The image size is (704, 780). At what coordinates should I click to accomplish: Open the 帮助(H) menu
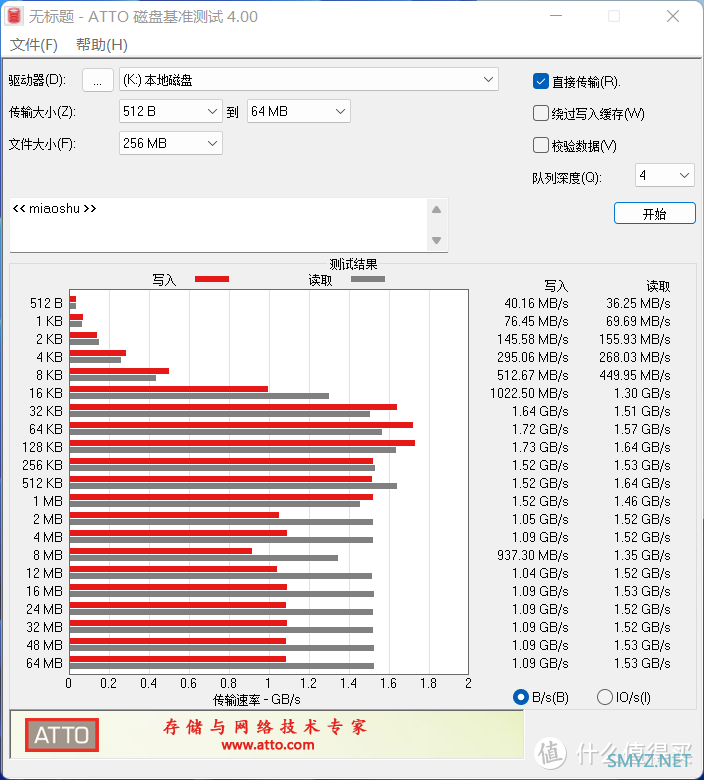click(101, 45)
